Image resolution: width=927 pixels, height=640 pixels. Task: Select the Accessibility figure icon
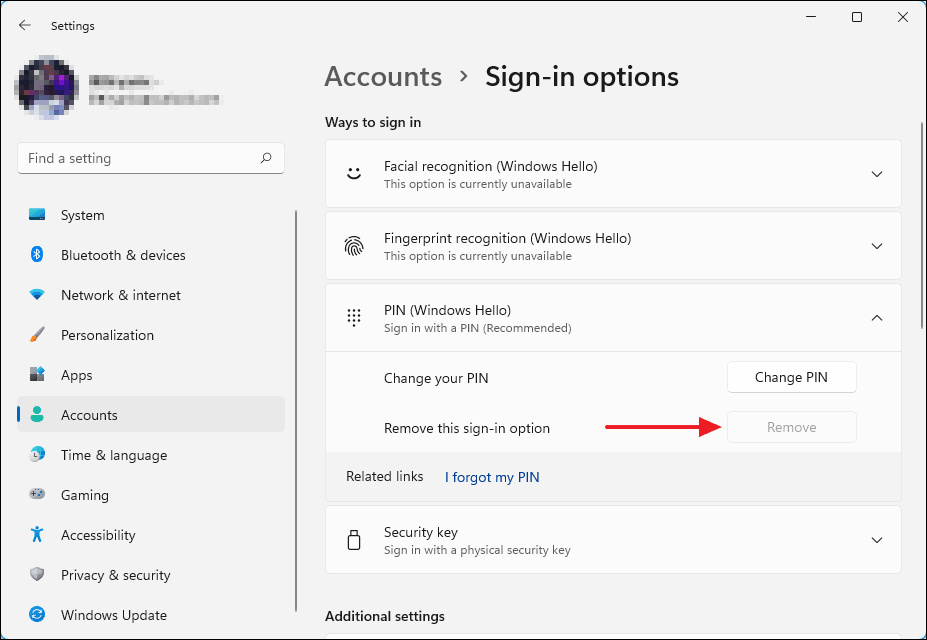[x=37, y=534]
